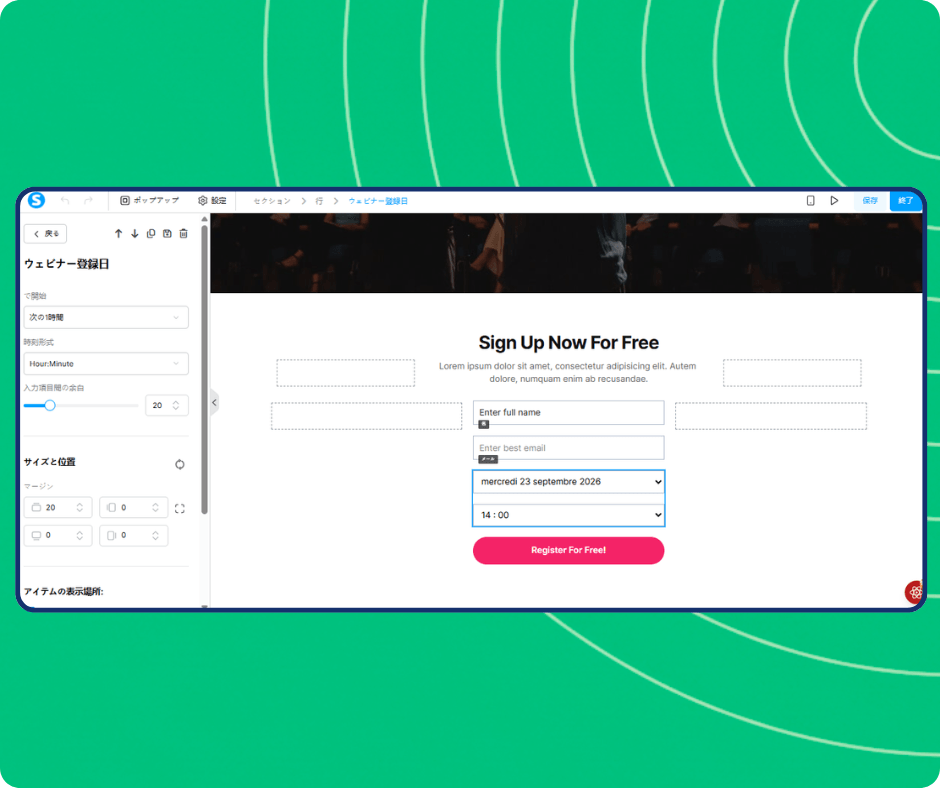Click the dark header image
The height and width of the screenshot is (788, 940).
(566, 253)
